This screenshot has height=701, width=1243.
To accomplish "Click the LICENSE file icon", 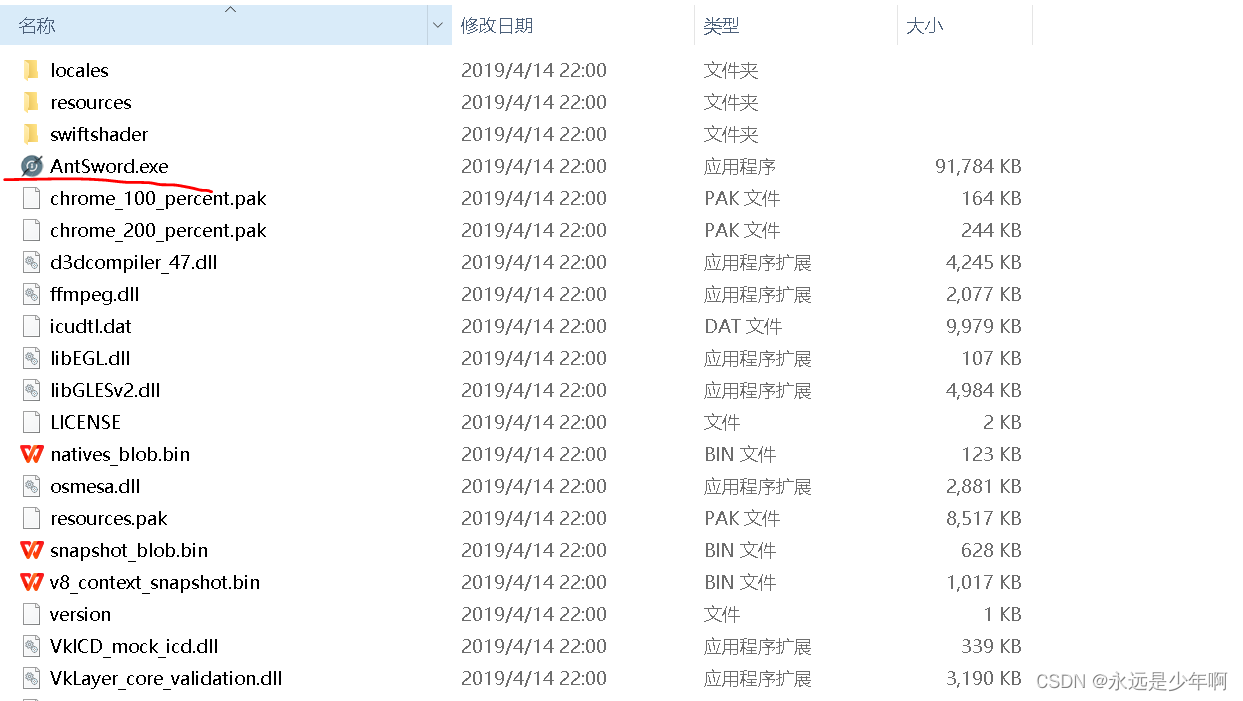I will (32, 422).
